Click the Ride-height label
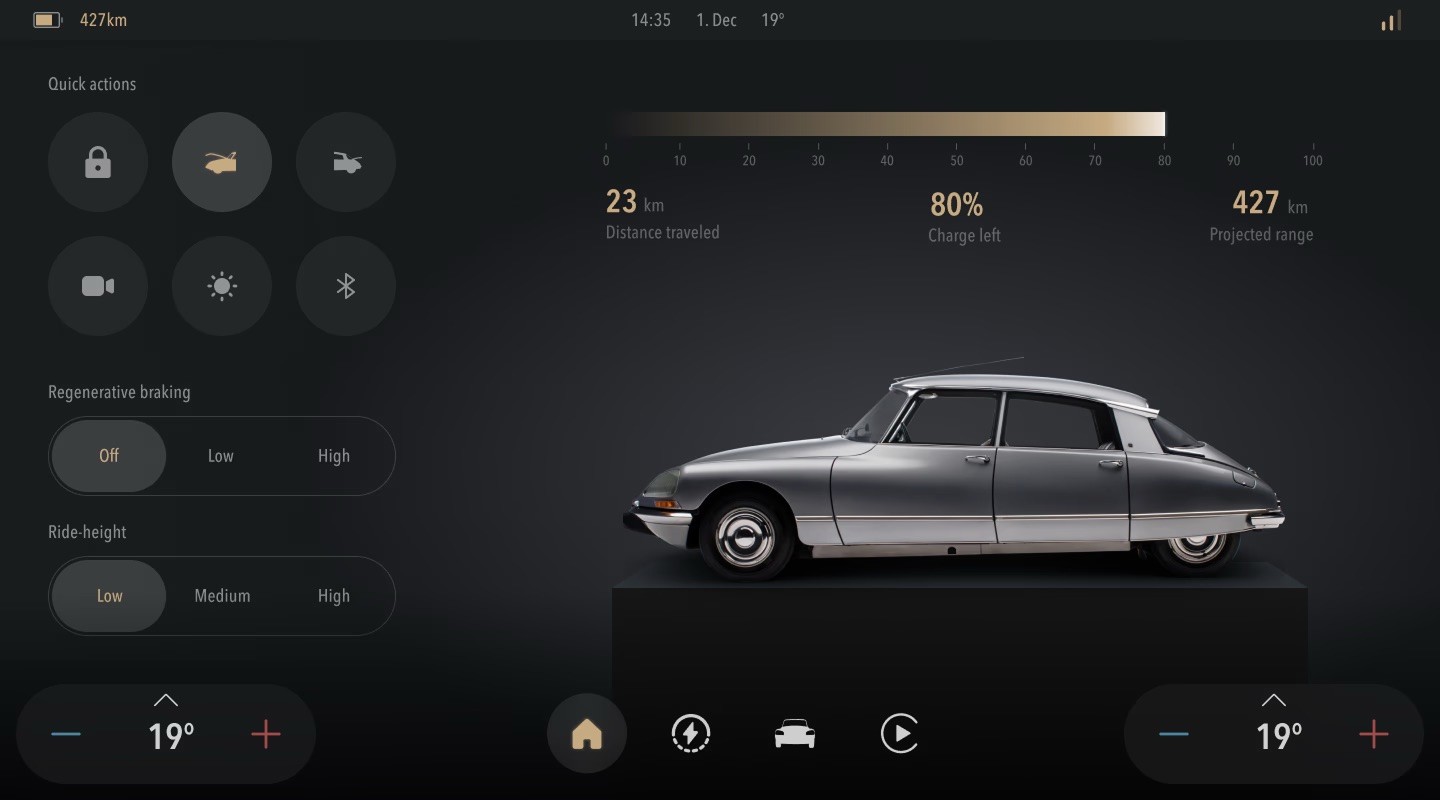 [87, 532]
